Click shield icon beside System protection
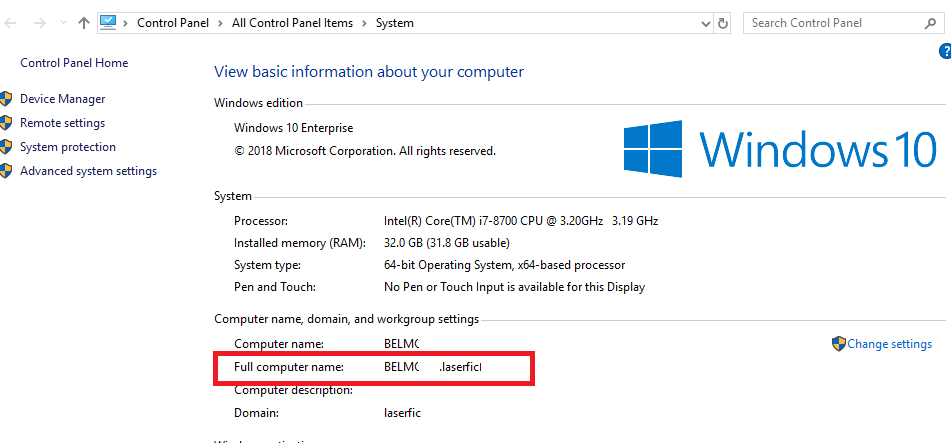This screenshot has width=951, height=443. (x=6, y=147)
